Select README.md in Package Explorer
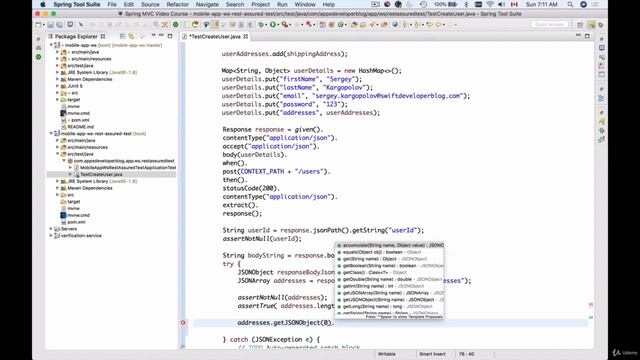640x360 pixels. [x=80, y=127]
